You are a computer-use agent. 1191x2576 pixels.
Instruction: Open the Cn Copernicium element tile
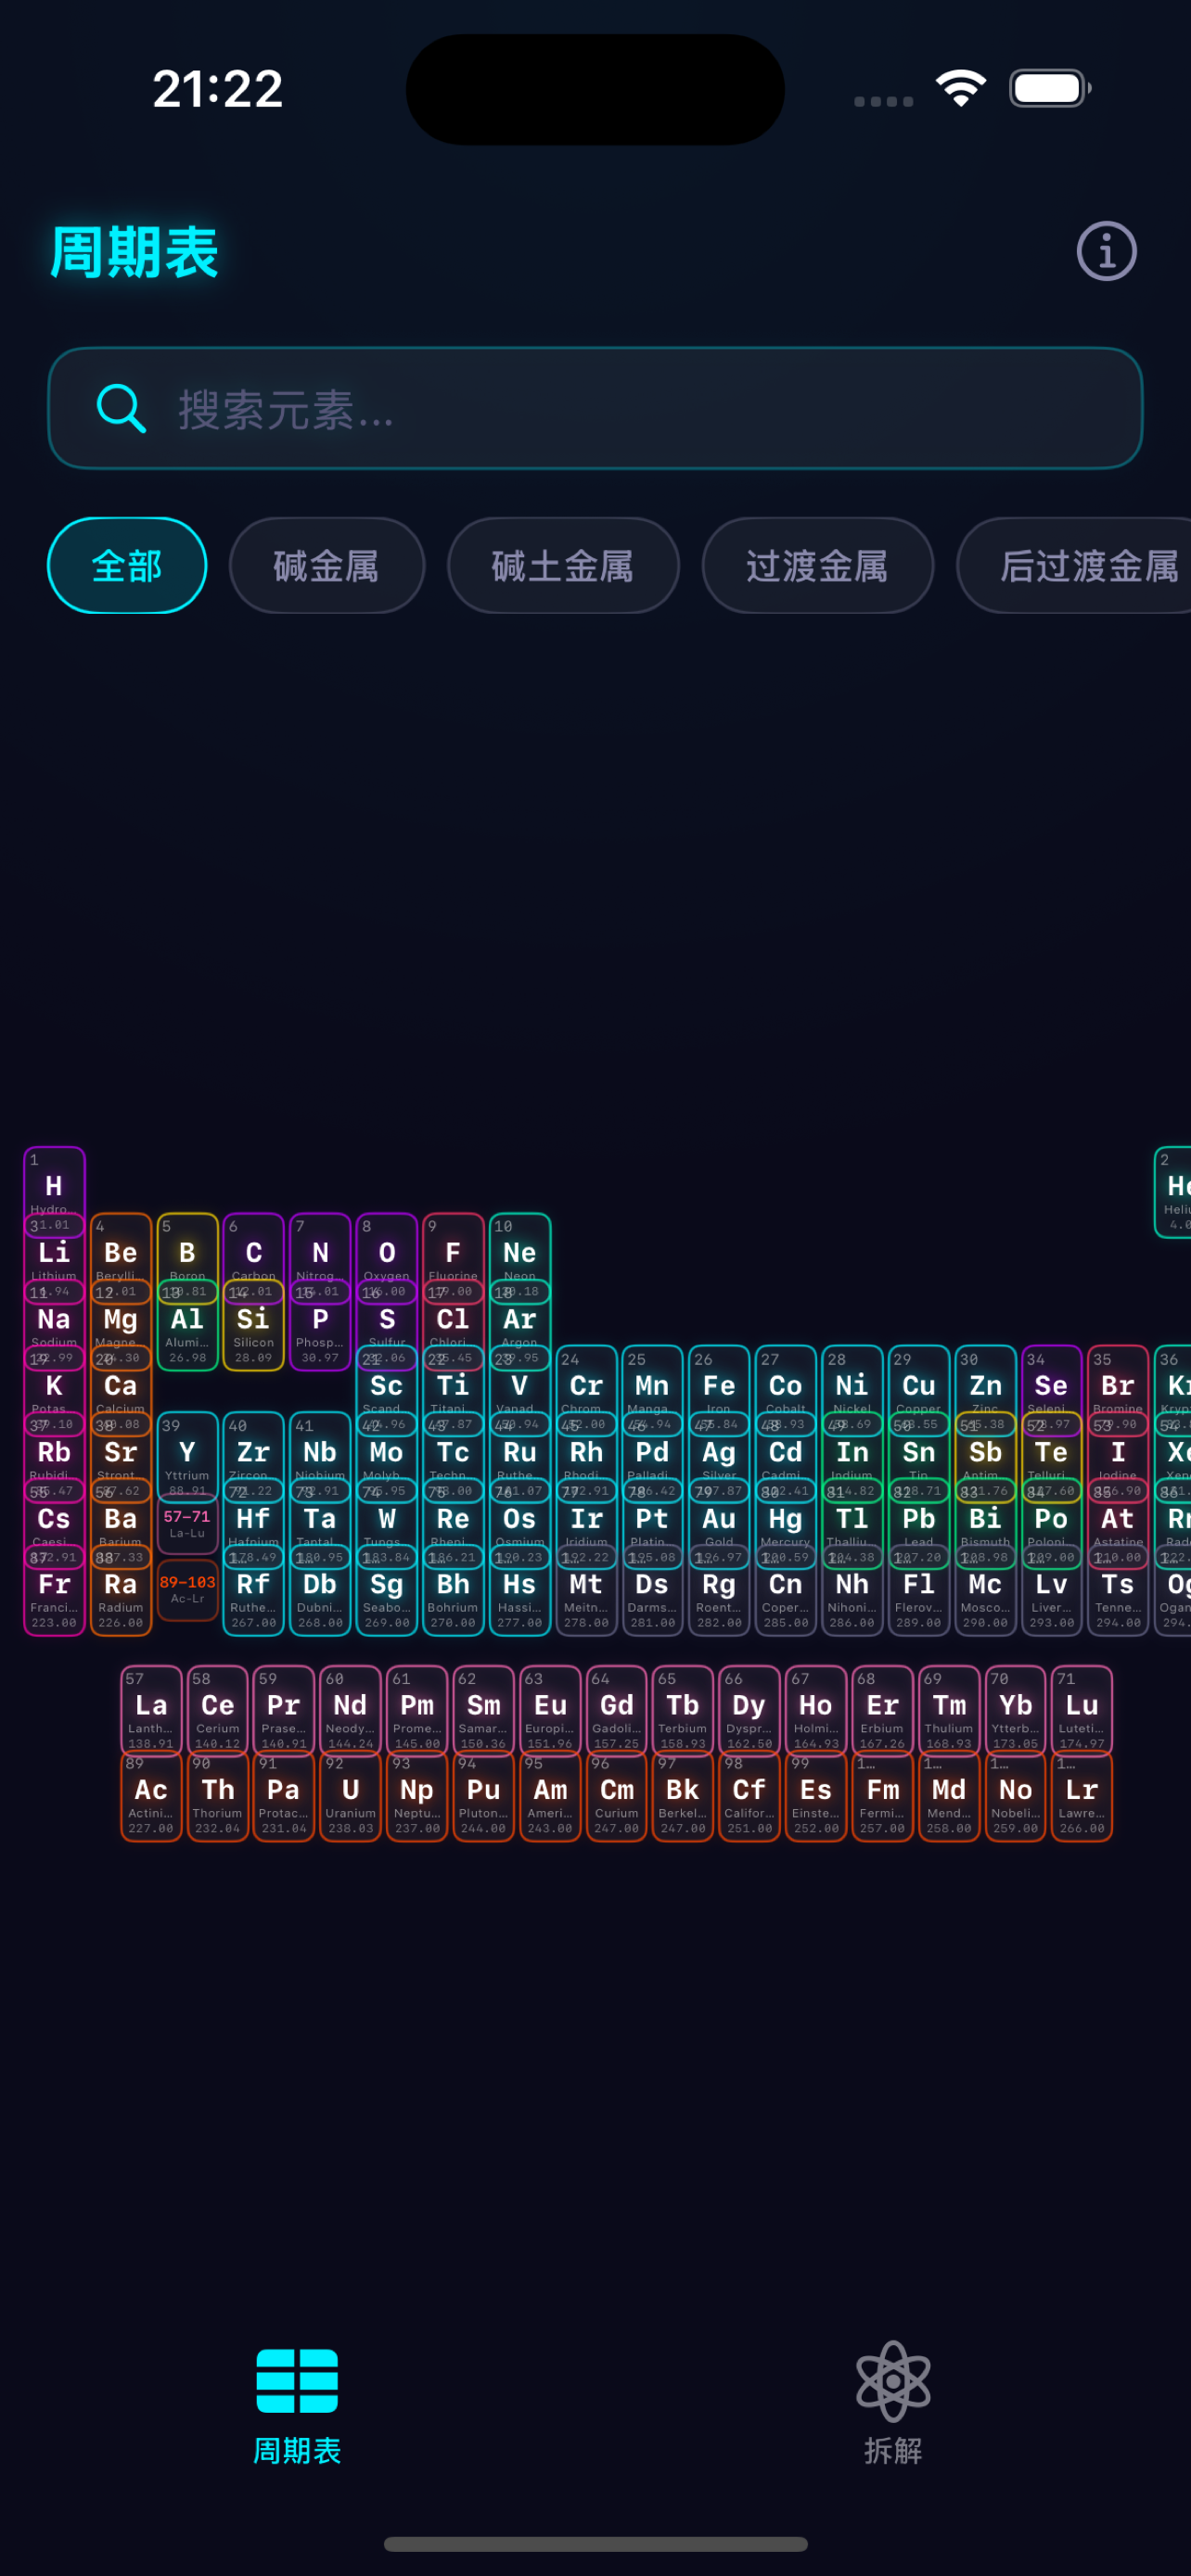coord(785,1591)
